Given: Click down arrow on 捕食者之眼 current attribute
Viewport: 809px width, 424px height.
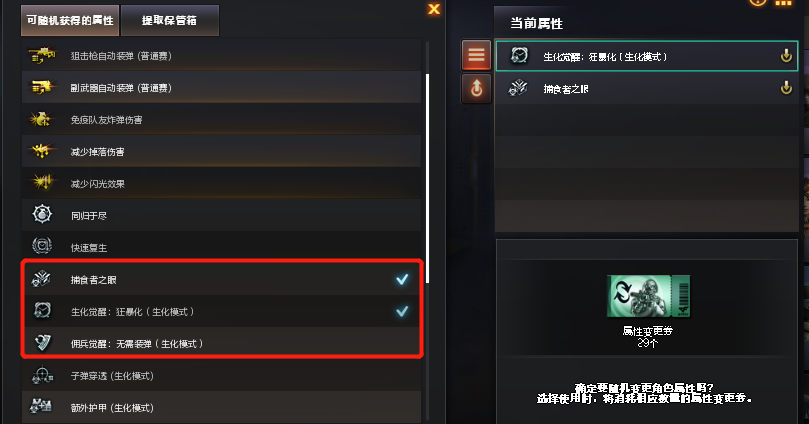Looking at the screenshot, I should click(786, 88).
